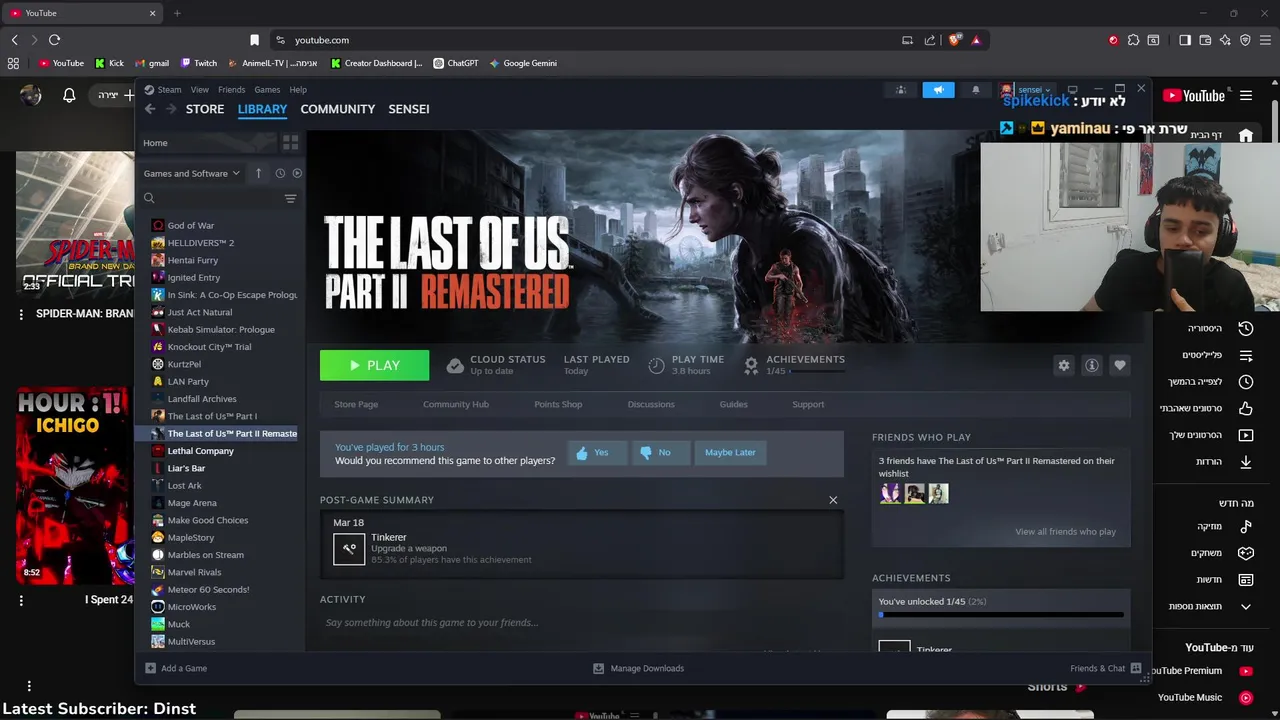Image resolution: width=1280 pixels, height=720 pixels.
Task: Dismiss the Post-Game Summary panel
Action: coord(833,500)
